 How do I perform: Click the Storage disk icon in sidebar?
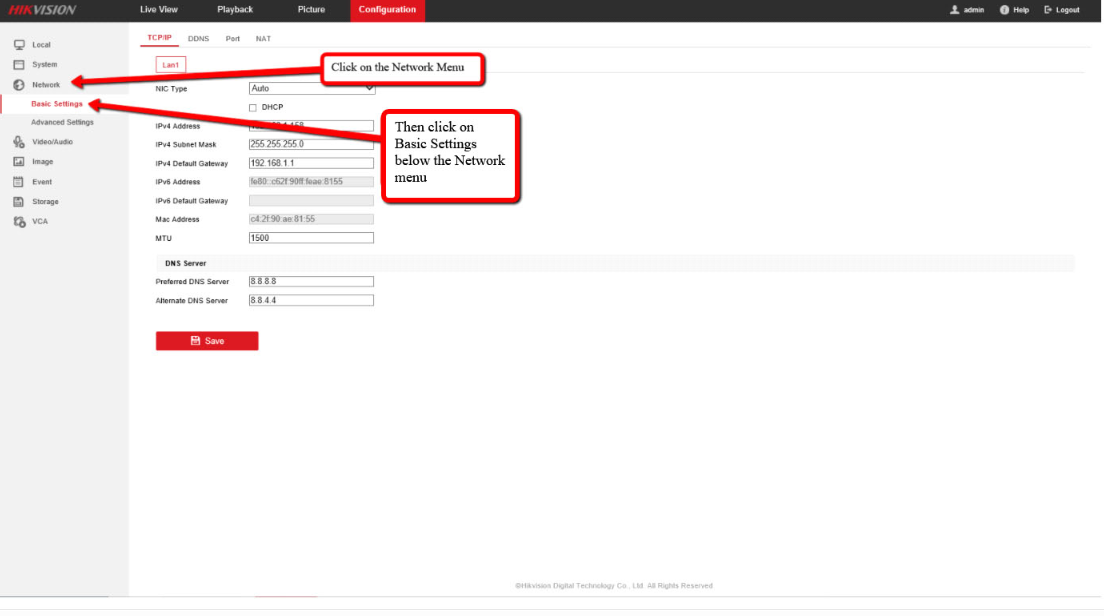pos(18,202)
